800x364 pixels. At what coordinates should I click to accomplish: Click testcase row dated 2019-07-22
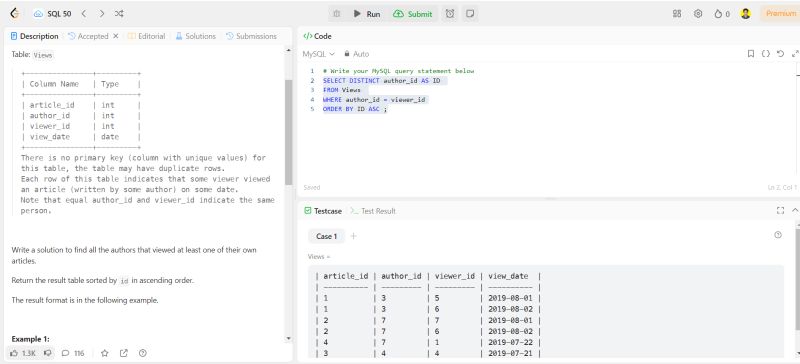pos(428,343)
